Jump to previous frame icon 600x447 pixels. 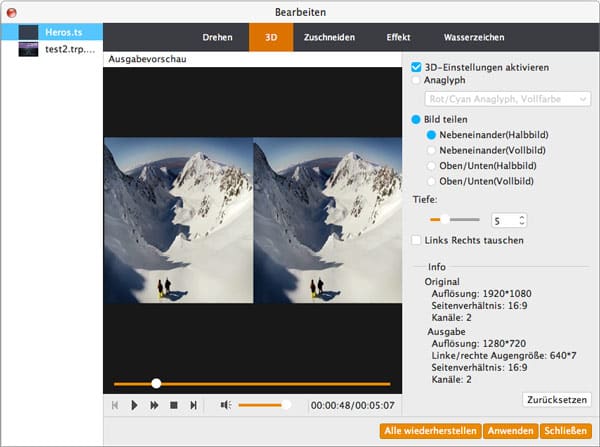click(115, 405)
